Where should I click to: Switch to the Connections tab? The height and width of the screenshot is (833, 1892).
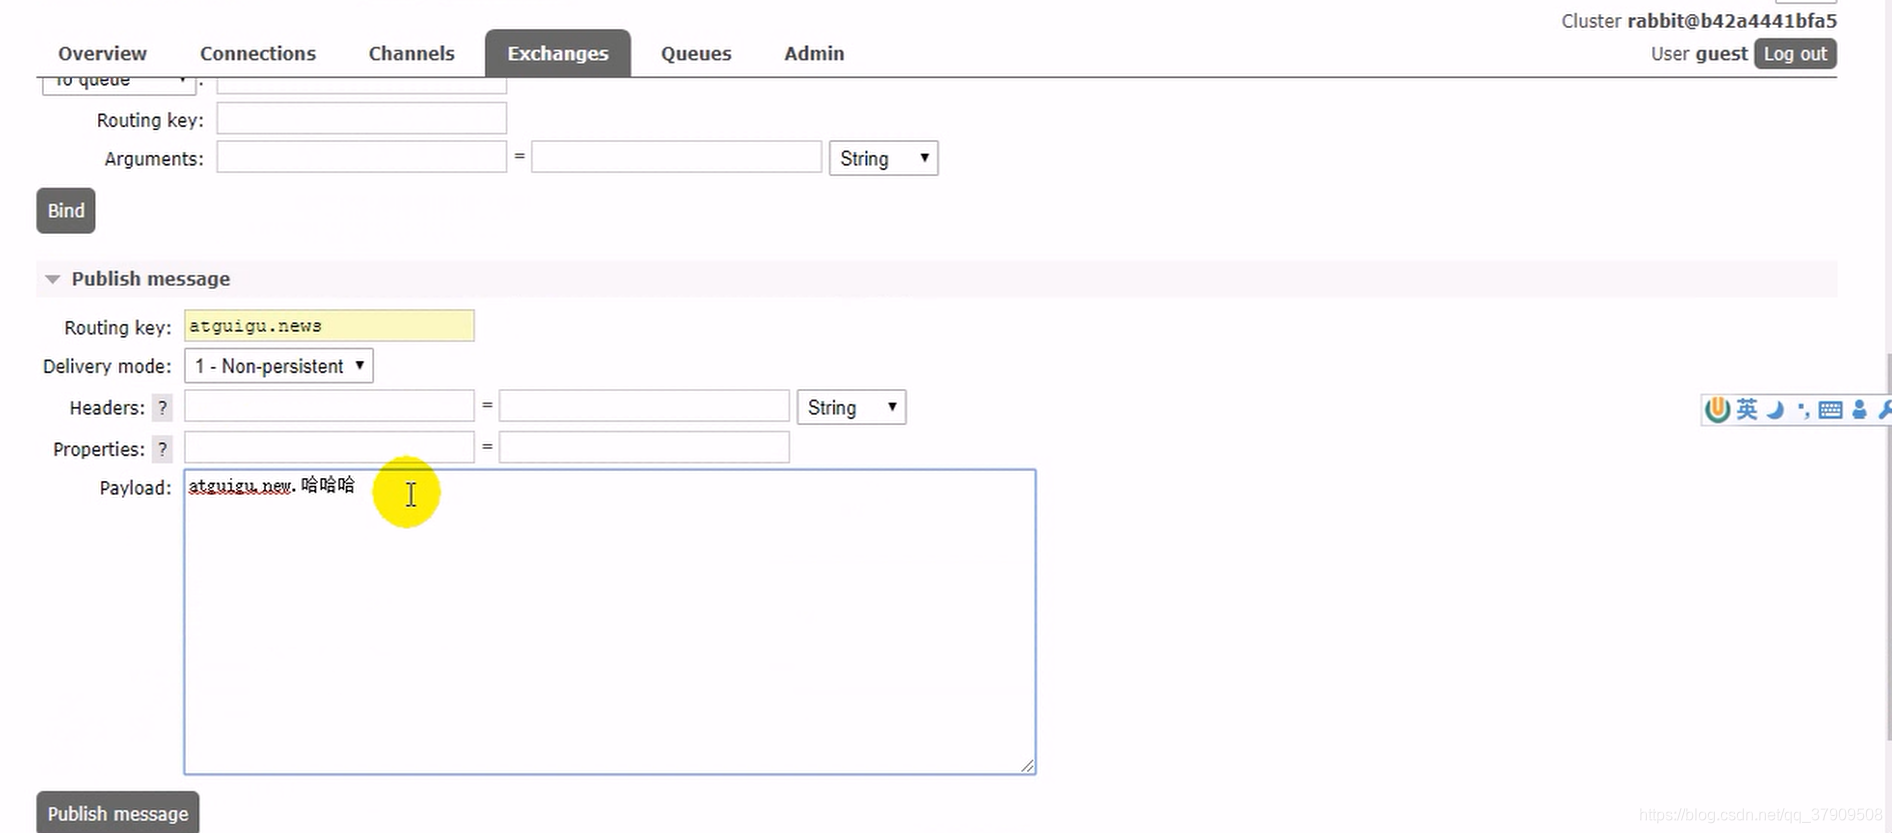(x=258, y=53)
